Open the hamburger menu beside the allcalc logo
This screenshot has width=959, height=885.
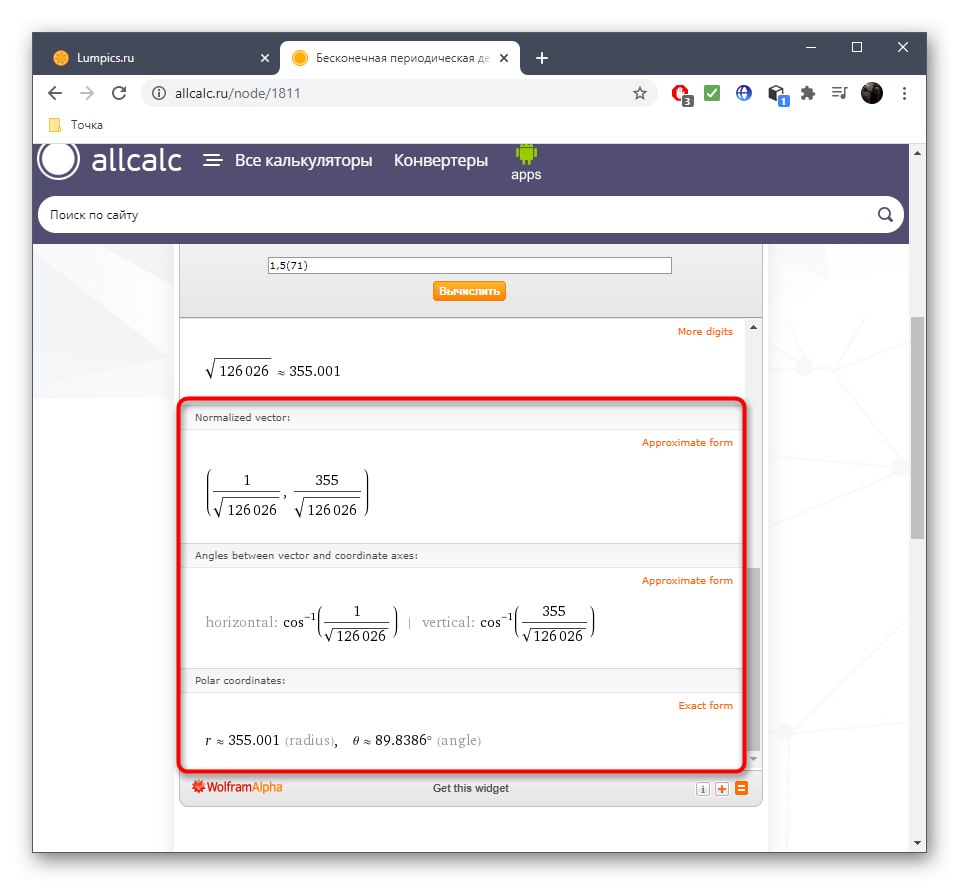point(213,160)
